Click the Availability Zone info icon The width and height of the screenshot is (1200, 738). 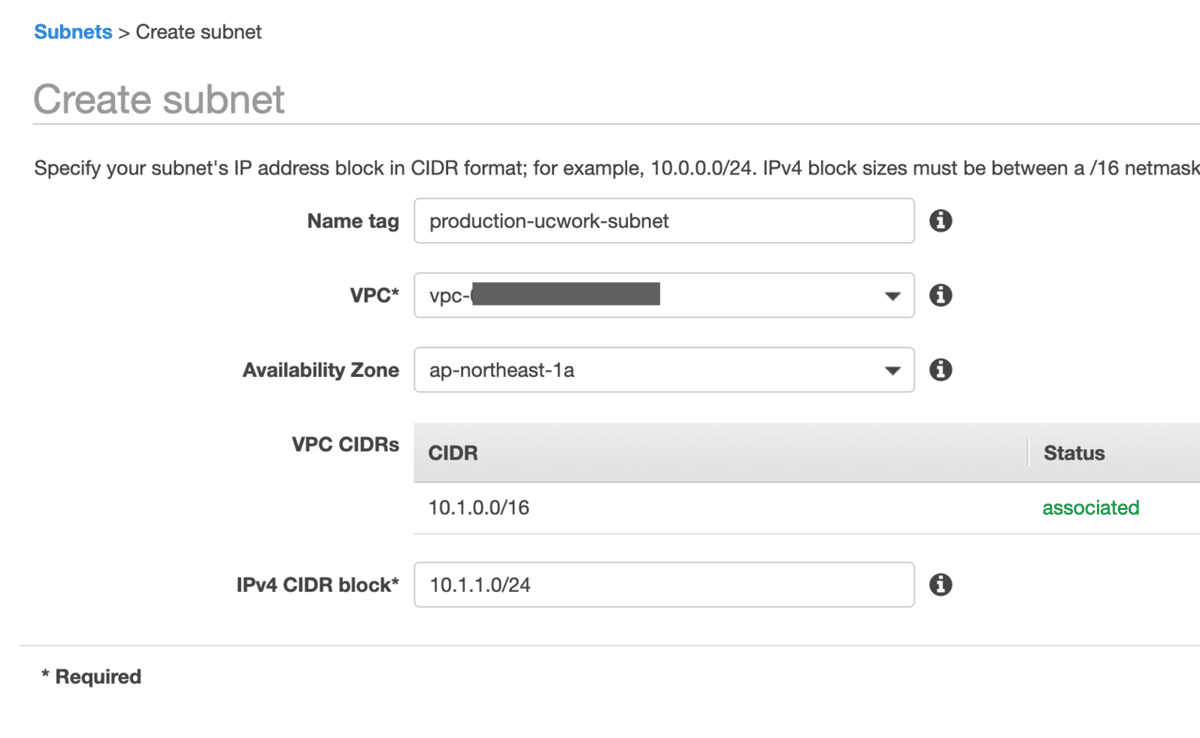(940, 370)
